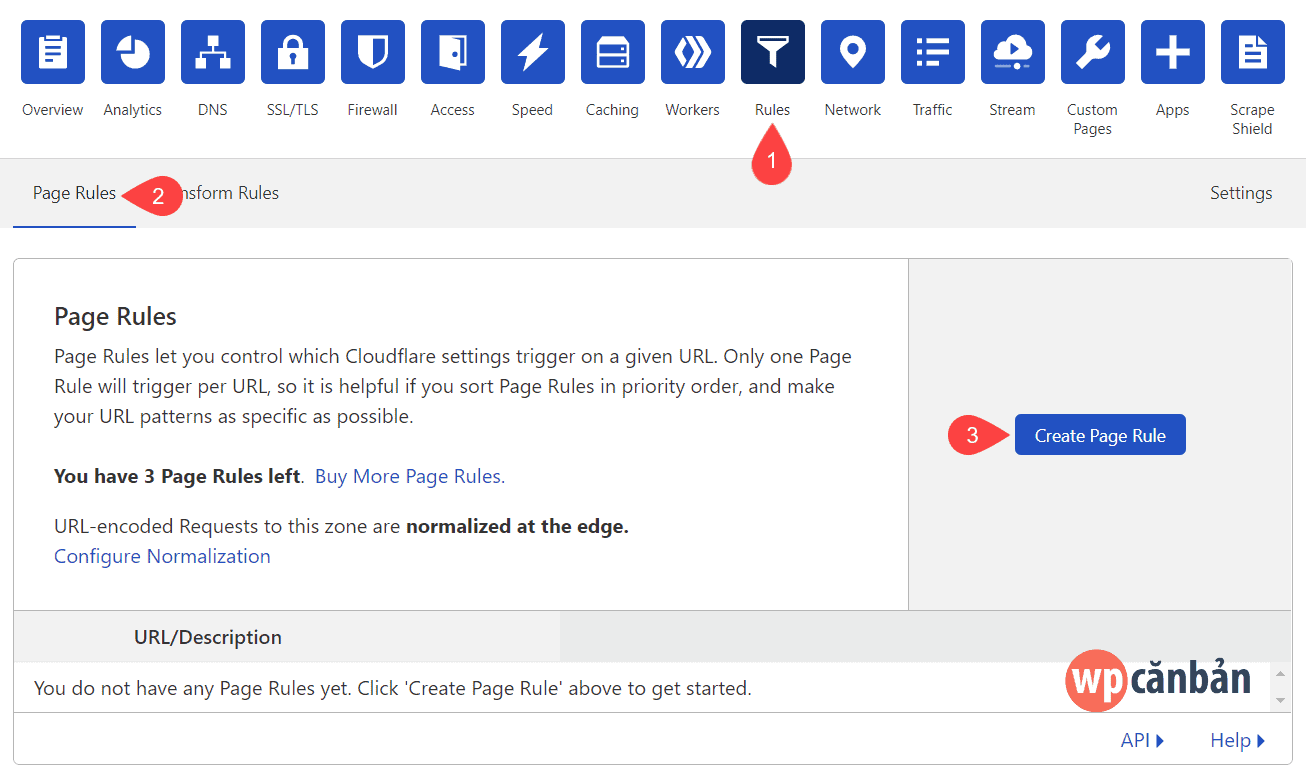The image size is (1306, 777).
Task: Click the 'You do not have any Page Rules yet' message
Action: (392, 688)
